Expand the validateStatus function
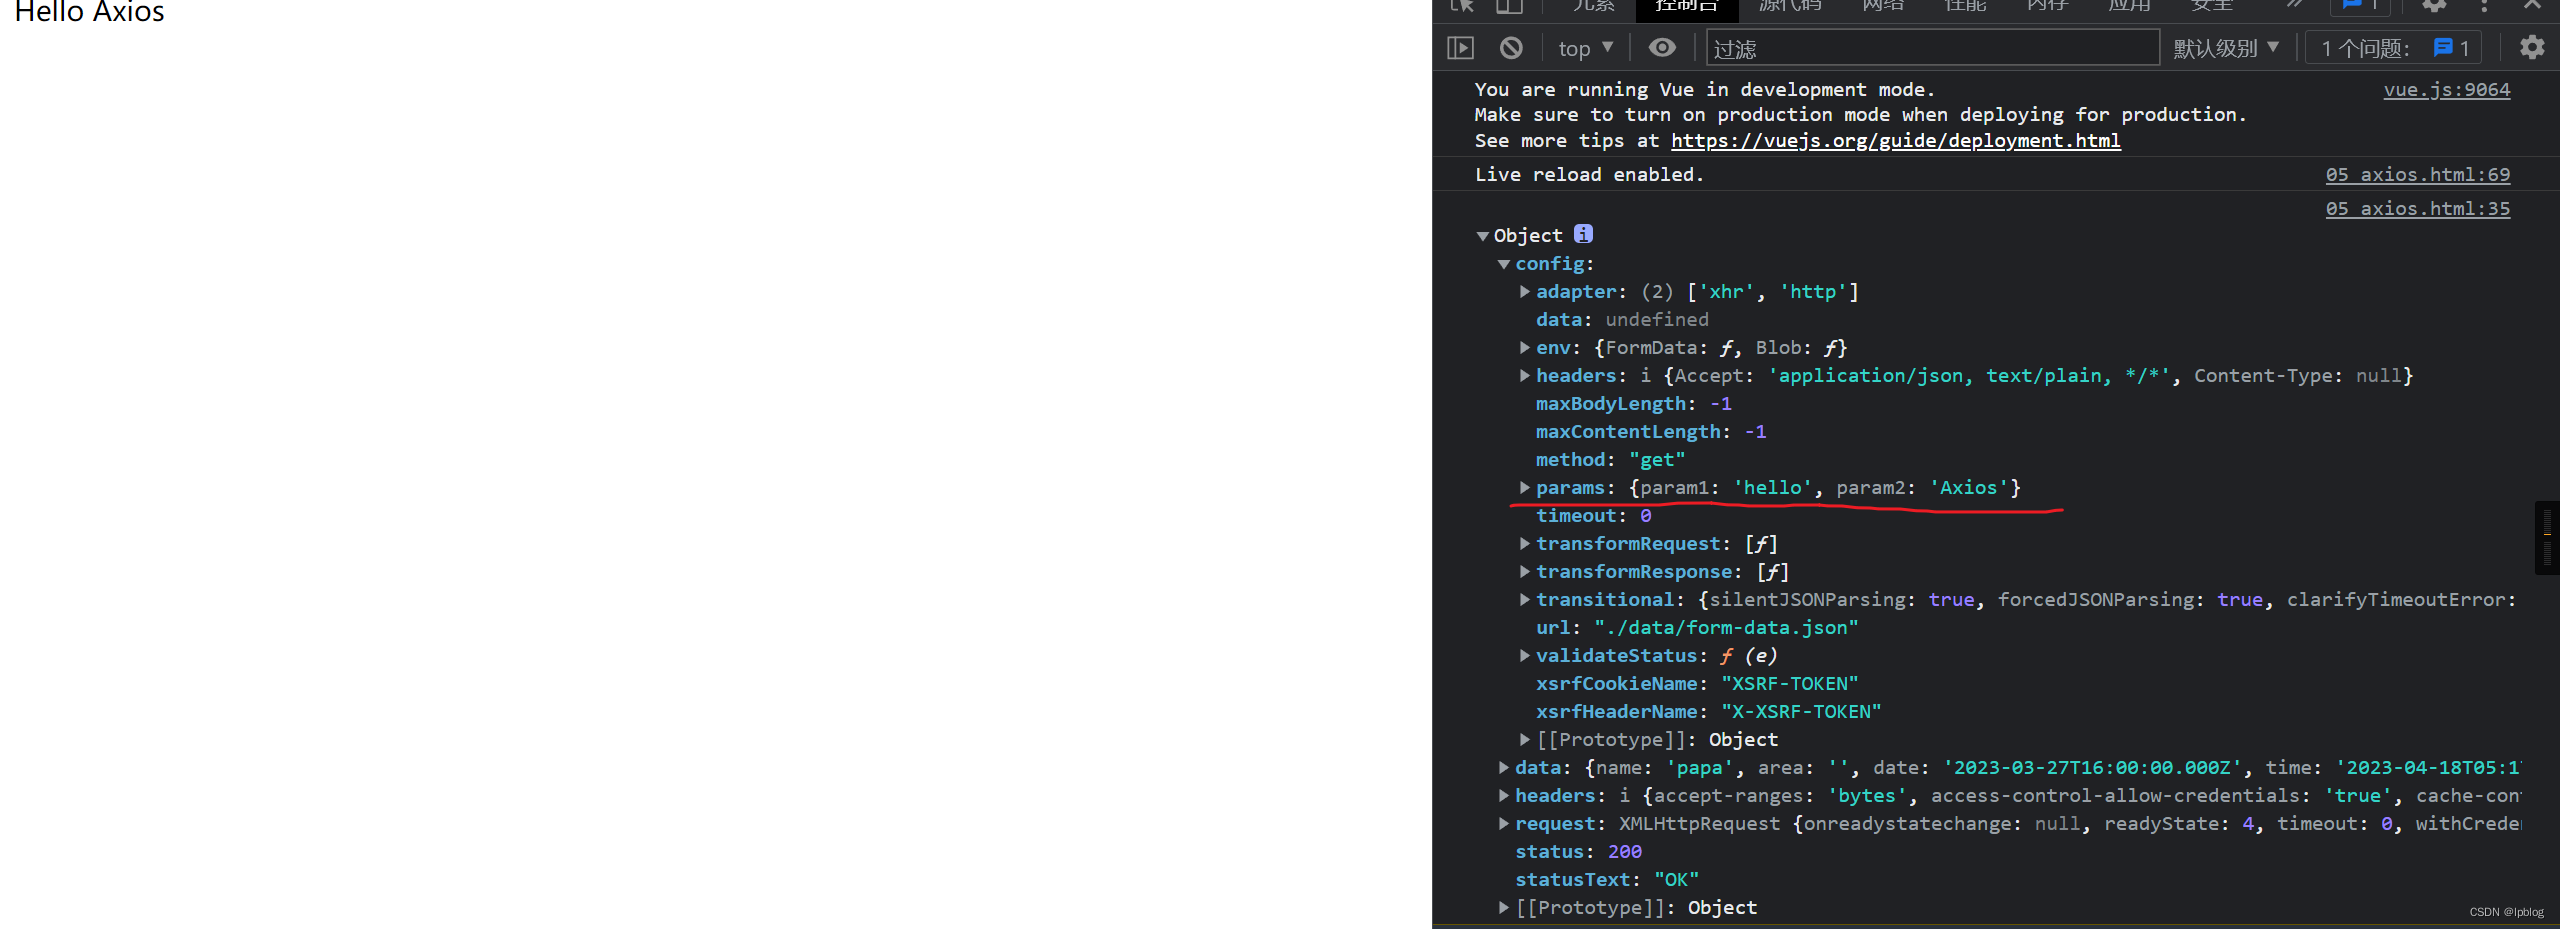2560x929 pixels. 1525,655
